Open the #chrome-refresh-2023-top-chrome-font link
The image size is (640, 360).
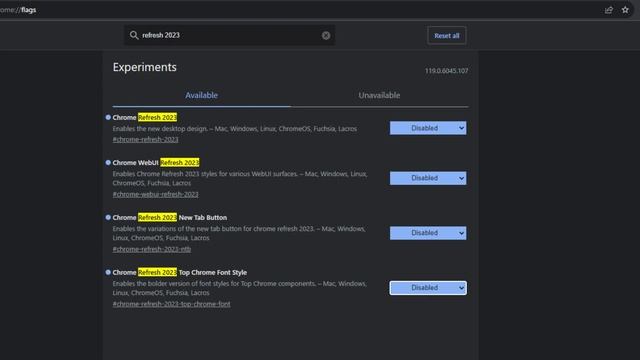click(x=171, y=304)
